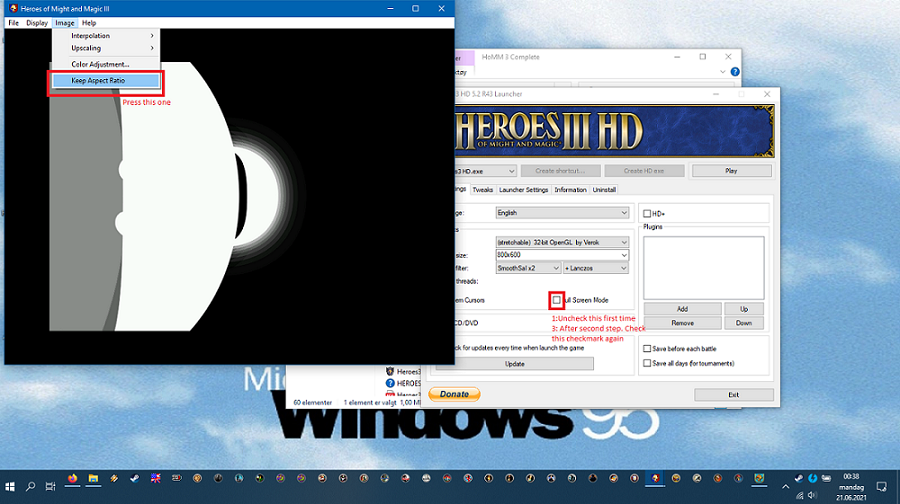900x504 pixels.
Task: Click the Exit button
Action: pyautogui.click(x=734, y=395)
